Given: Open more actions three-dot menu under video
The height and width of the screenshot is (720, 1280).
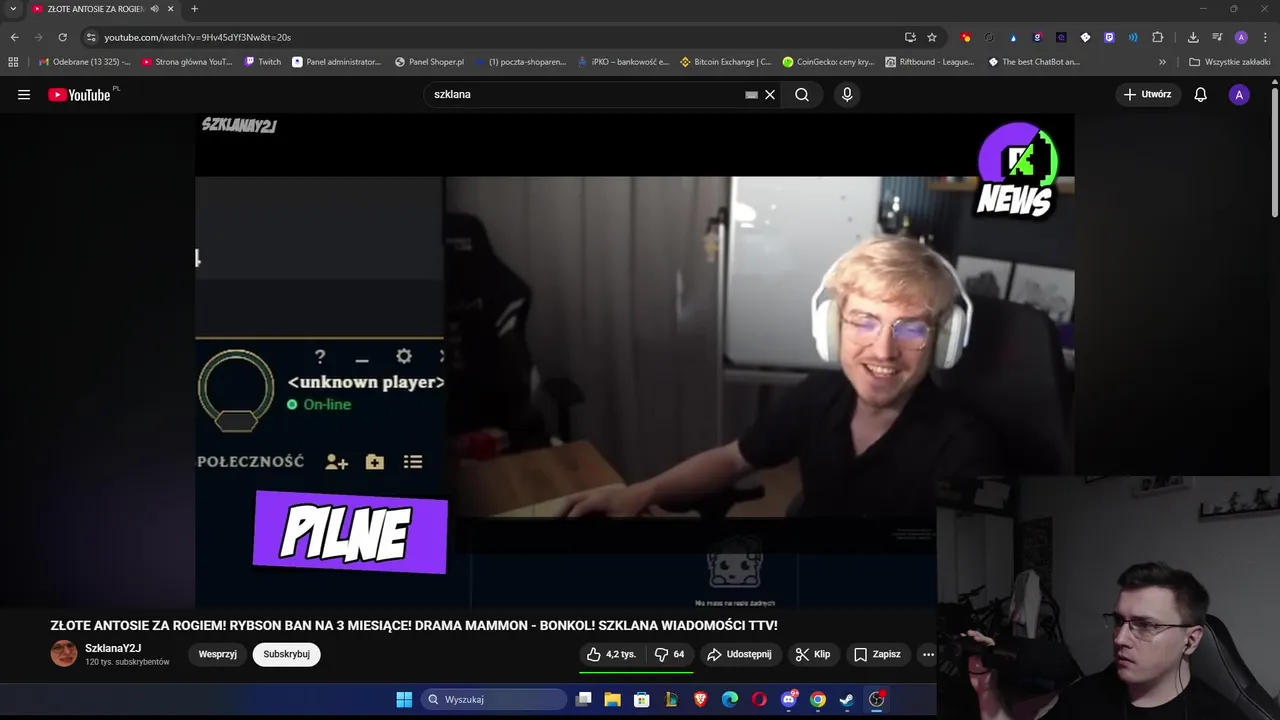Looking at the screenshot, I should click(928, 654).
